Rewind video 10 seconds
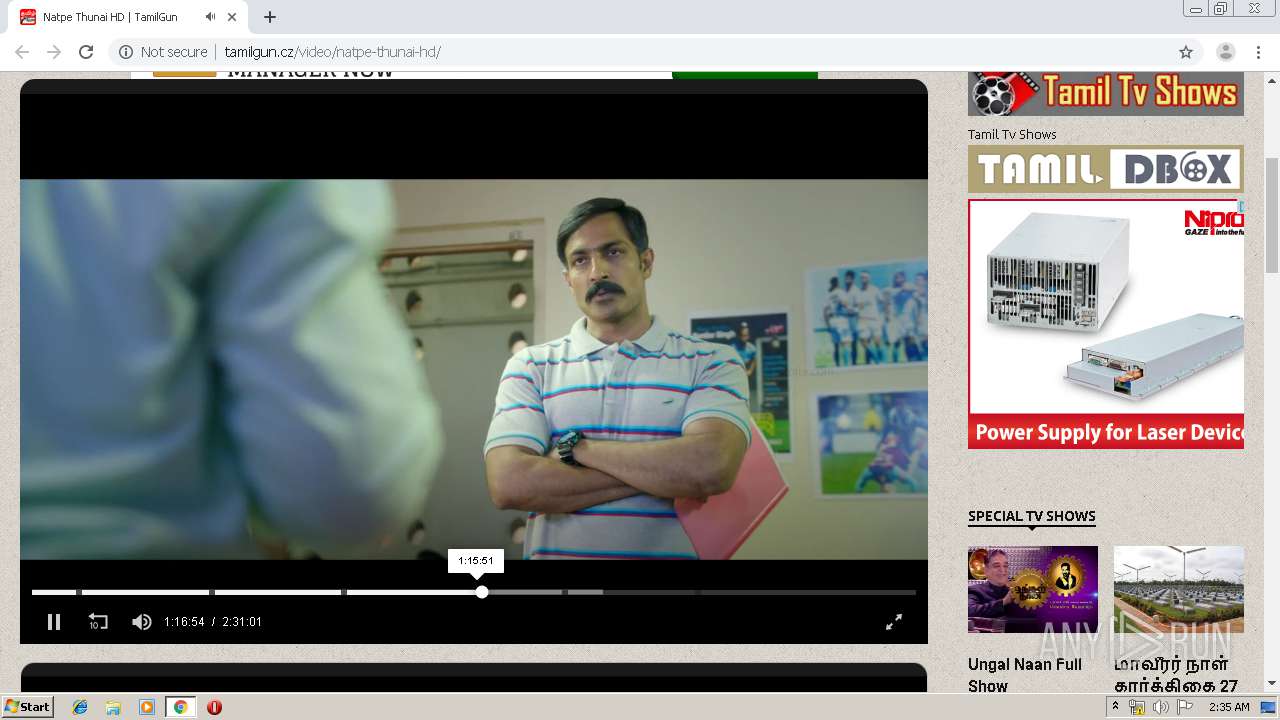The height and width of the screenshot is (720, 1280). (98, 622)
